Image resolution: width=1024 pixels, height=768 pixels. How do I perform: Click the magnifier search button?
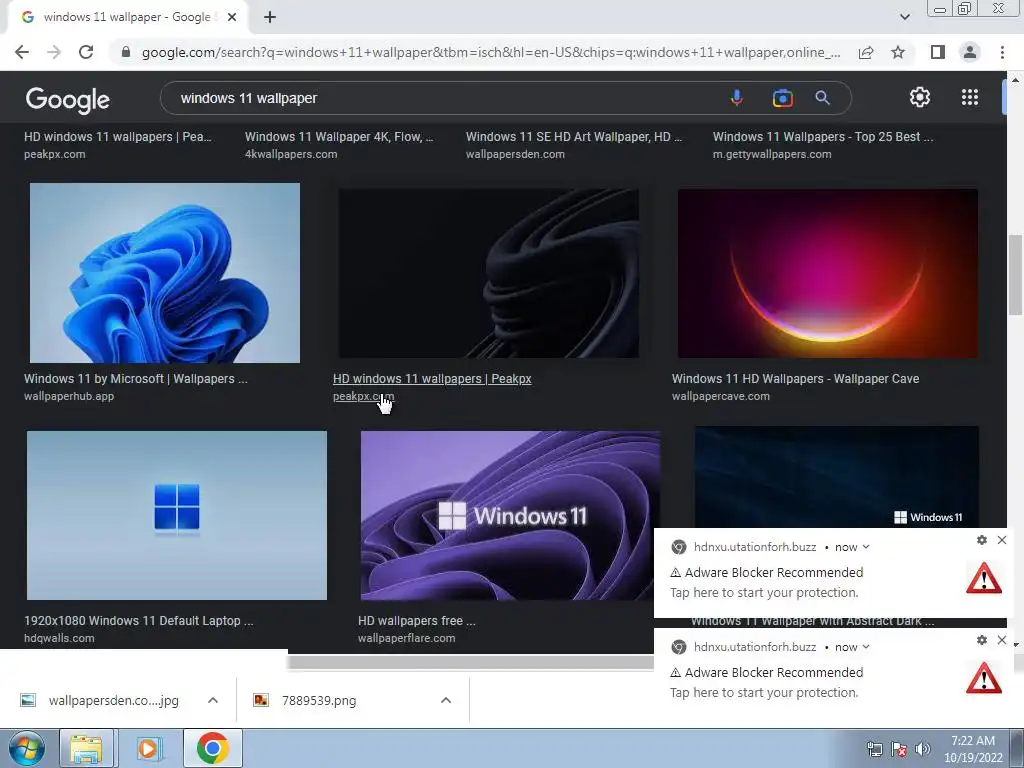822,98
